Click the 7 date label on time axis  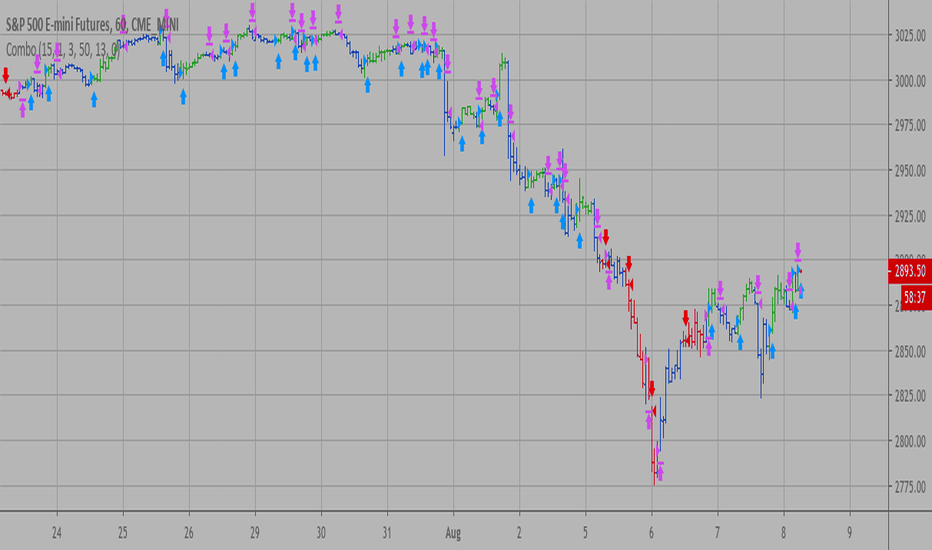(717, 533)
